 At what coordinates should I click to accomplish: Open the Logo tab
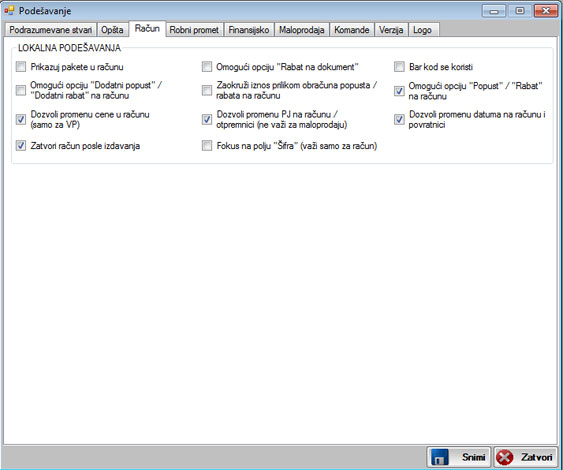pos(422,30)
